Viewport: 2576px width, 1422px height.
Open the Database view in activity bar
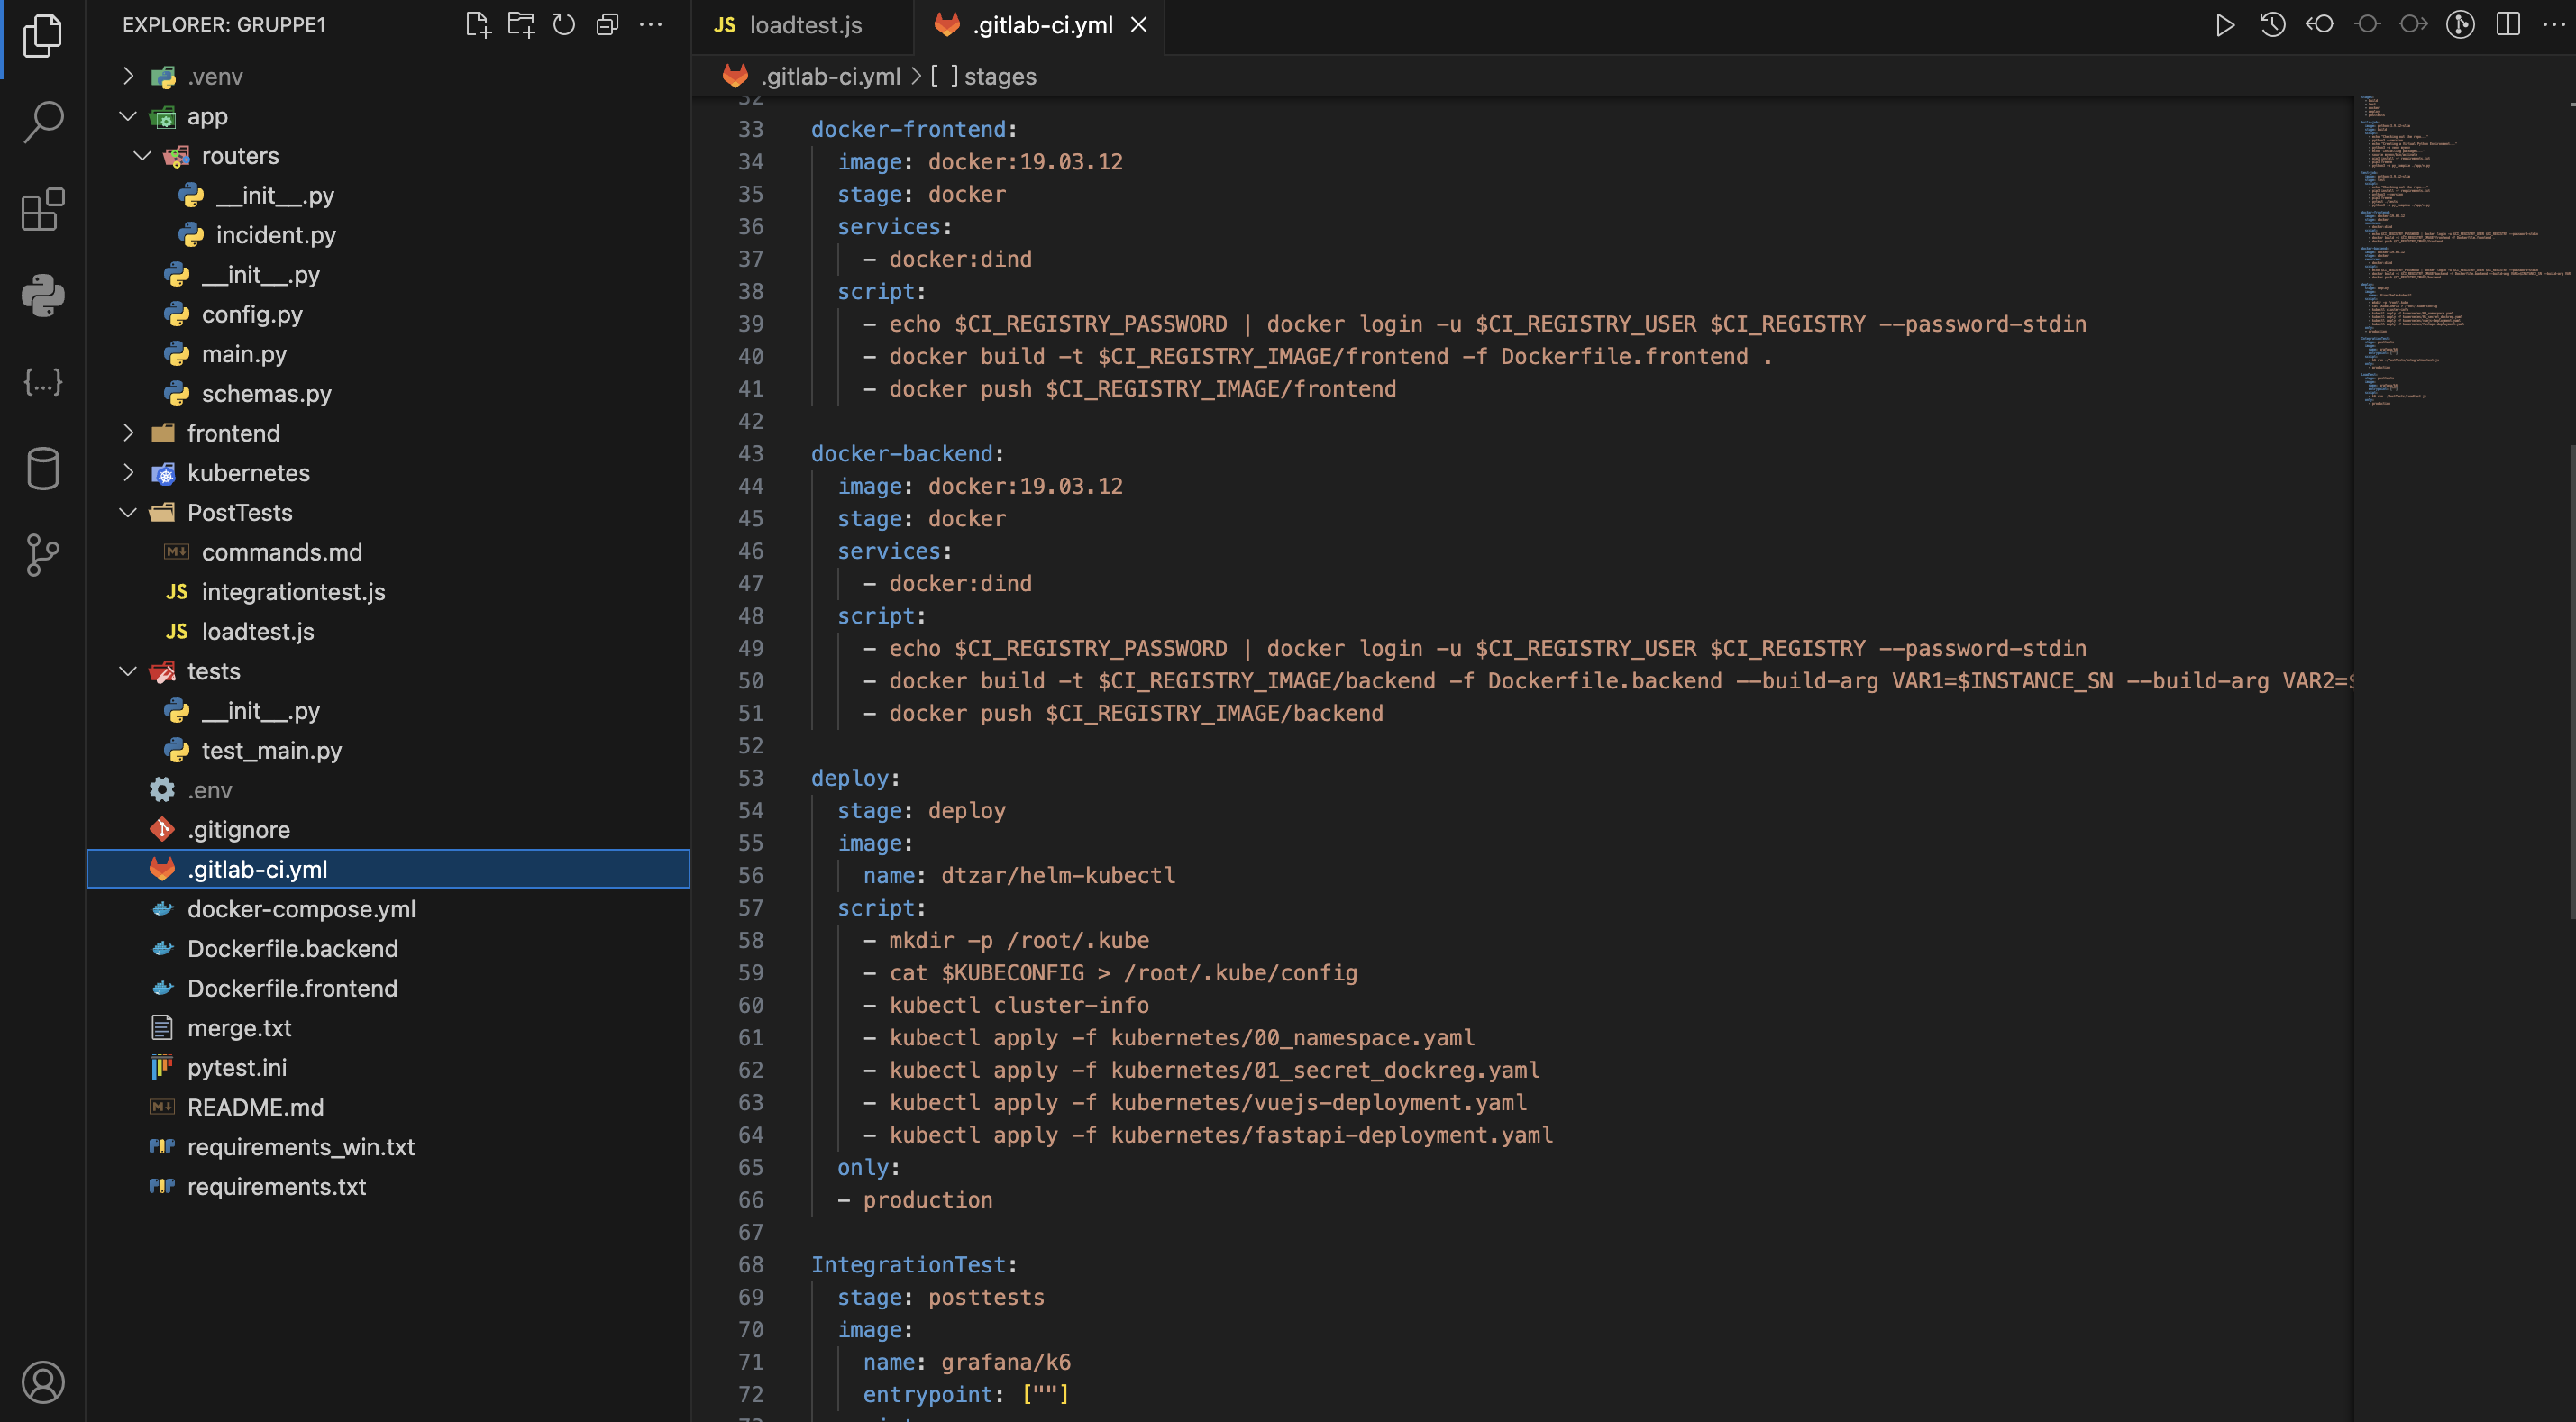(42, 468)
